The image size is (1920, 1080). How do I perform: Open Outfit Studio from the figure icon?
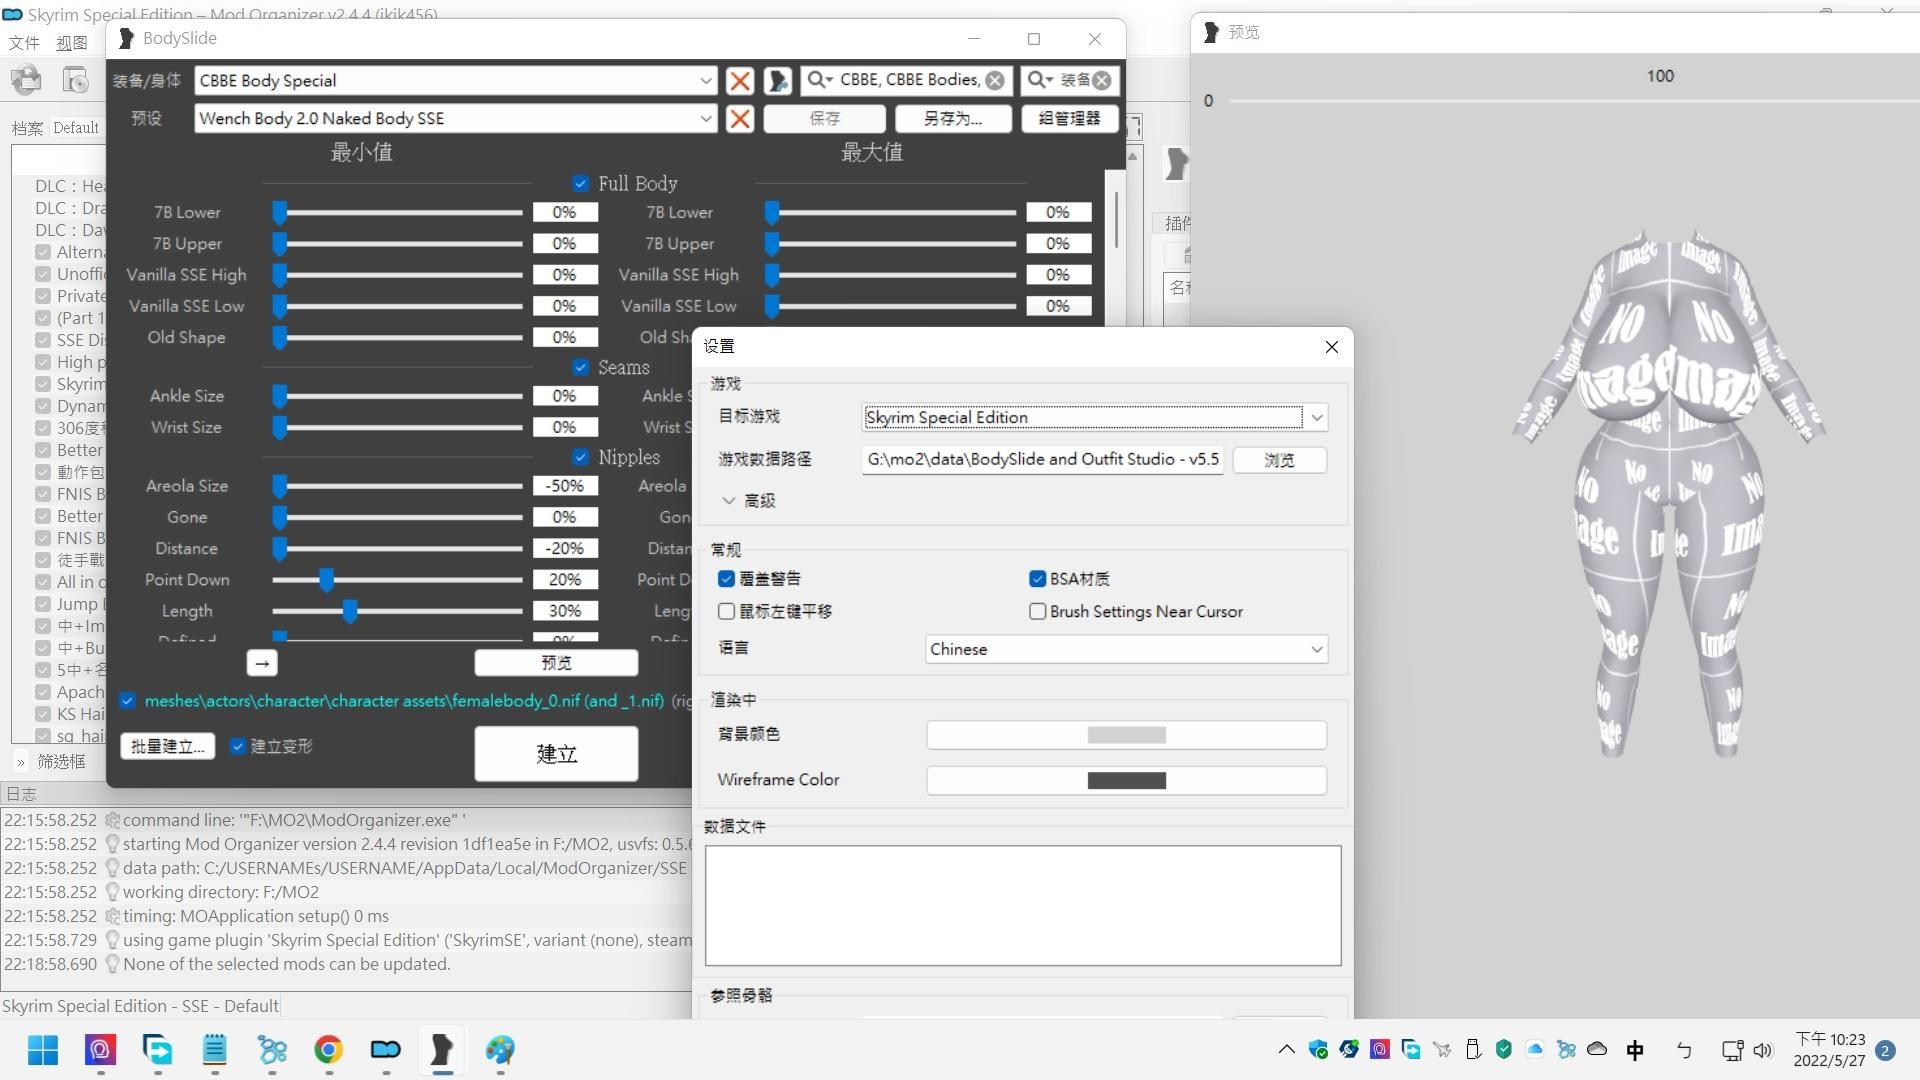pos(778,80)
